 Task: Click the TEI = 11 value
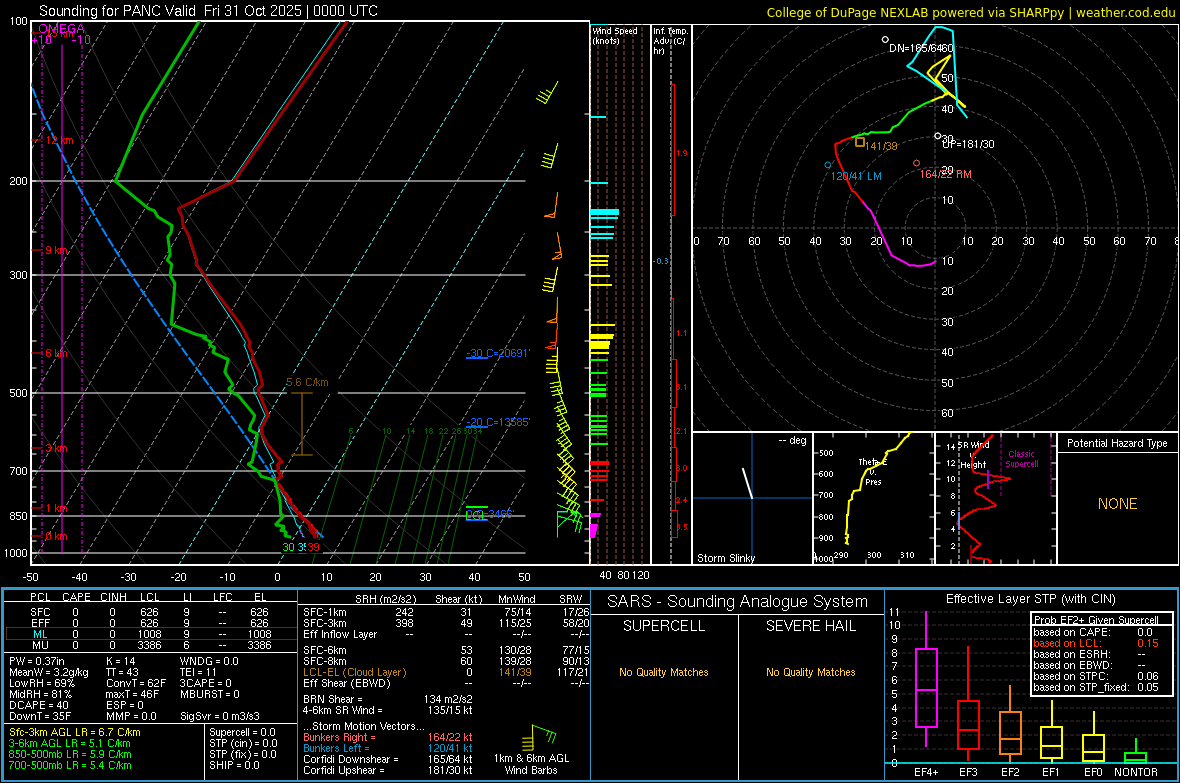pos(199,672)
